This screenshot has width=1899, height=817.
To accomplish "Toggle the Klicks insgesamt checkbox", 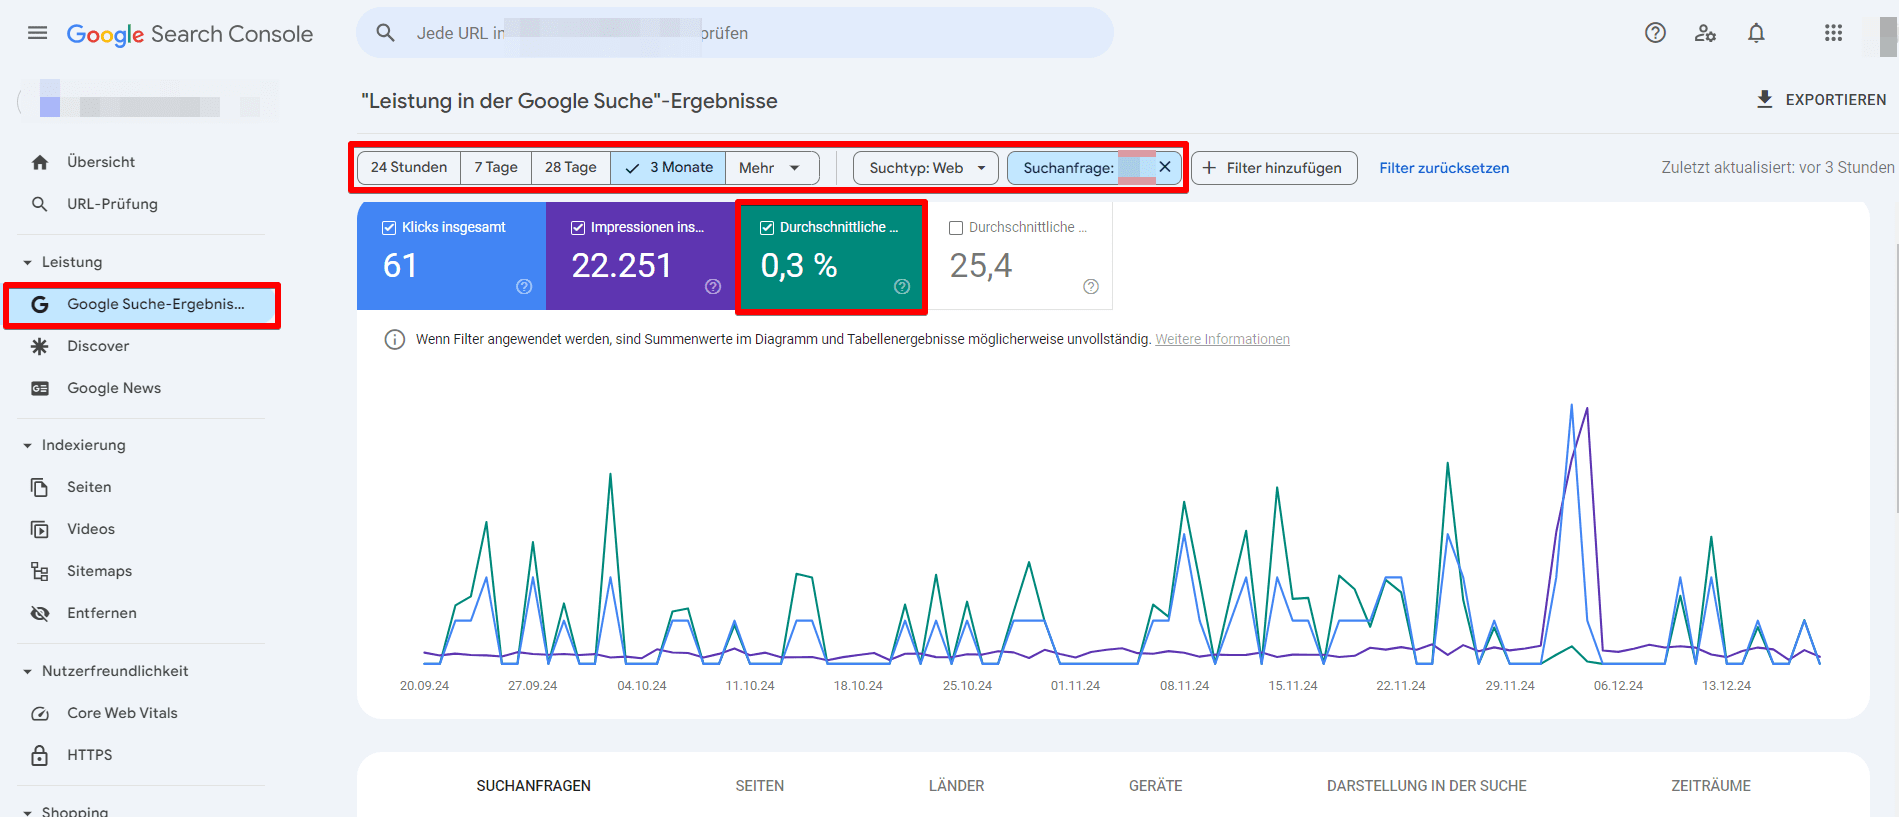I will click(389, 228).
